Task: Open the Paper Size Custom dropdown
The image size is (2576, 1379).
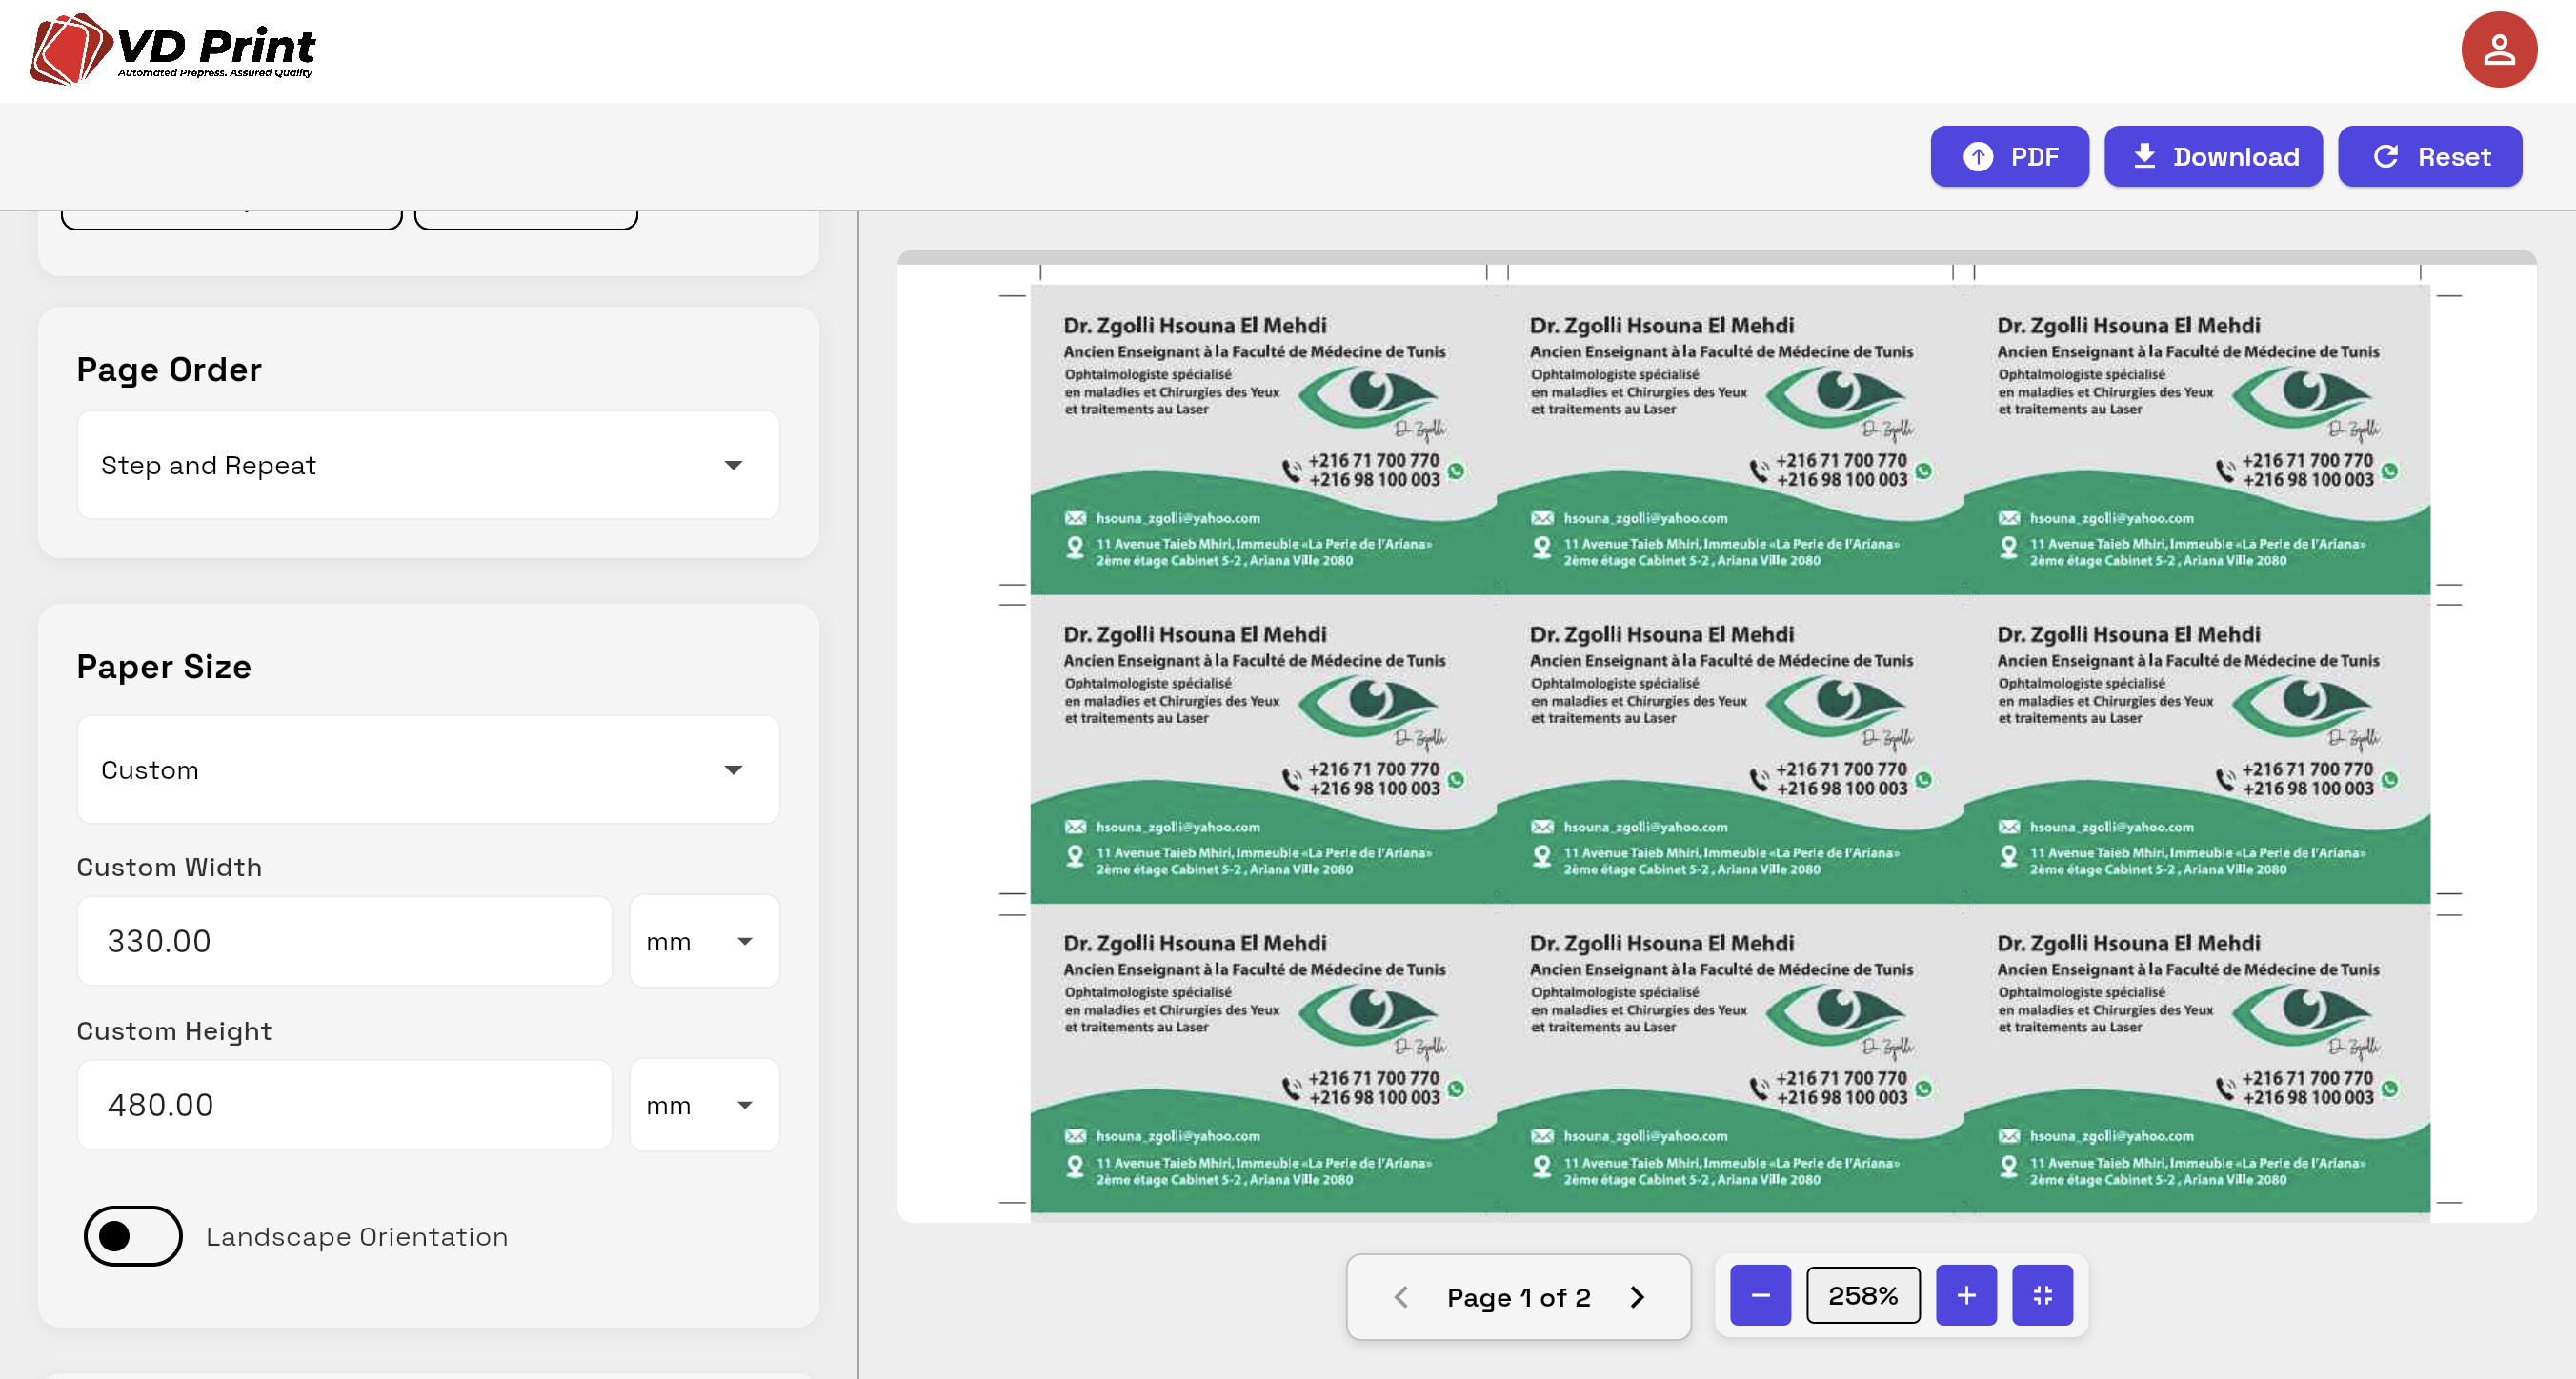Action: coord(428,770)
